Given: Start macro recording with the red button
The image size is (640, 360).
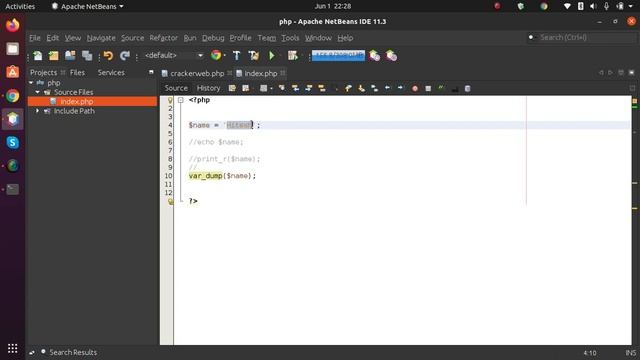Looking at the screenshot, I should 415,89.
